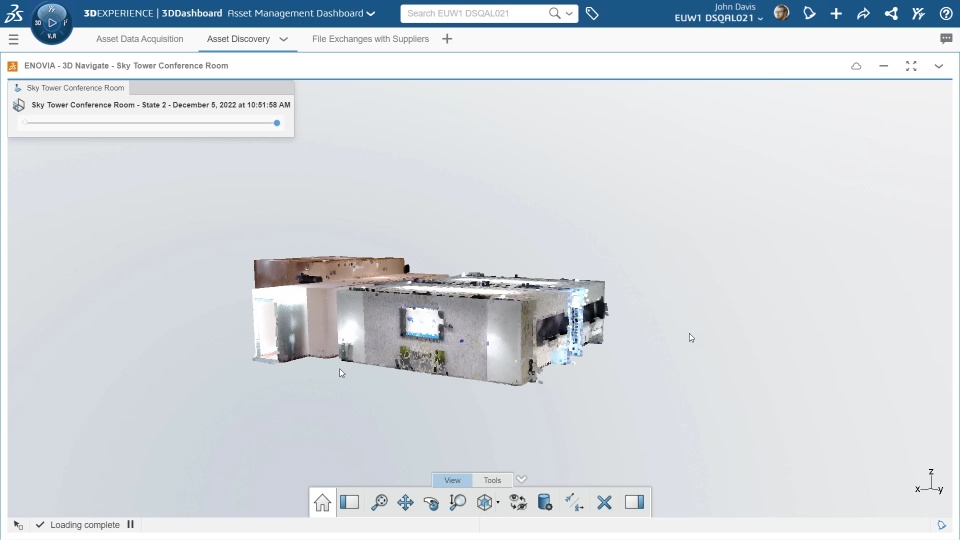Click the Loading complete status text
The height and width of the screenshot is (540, 960).
coord(85,525)
